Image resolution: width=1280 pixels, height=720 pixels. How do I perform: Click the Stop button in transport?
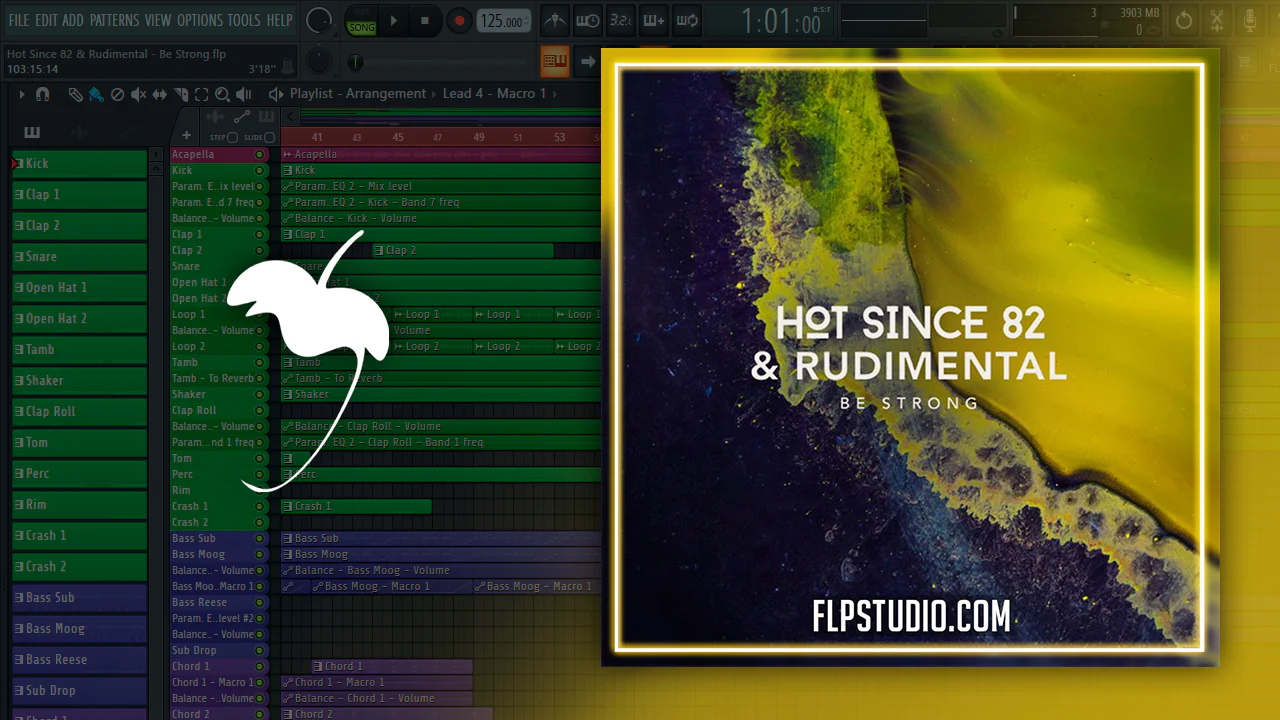pyautogui.click(x=425, y=20)
